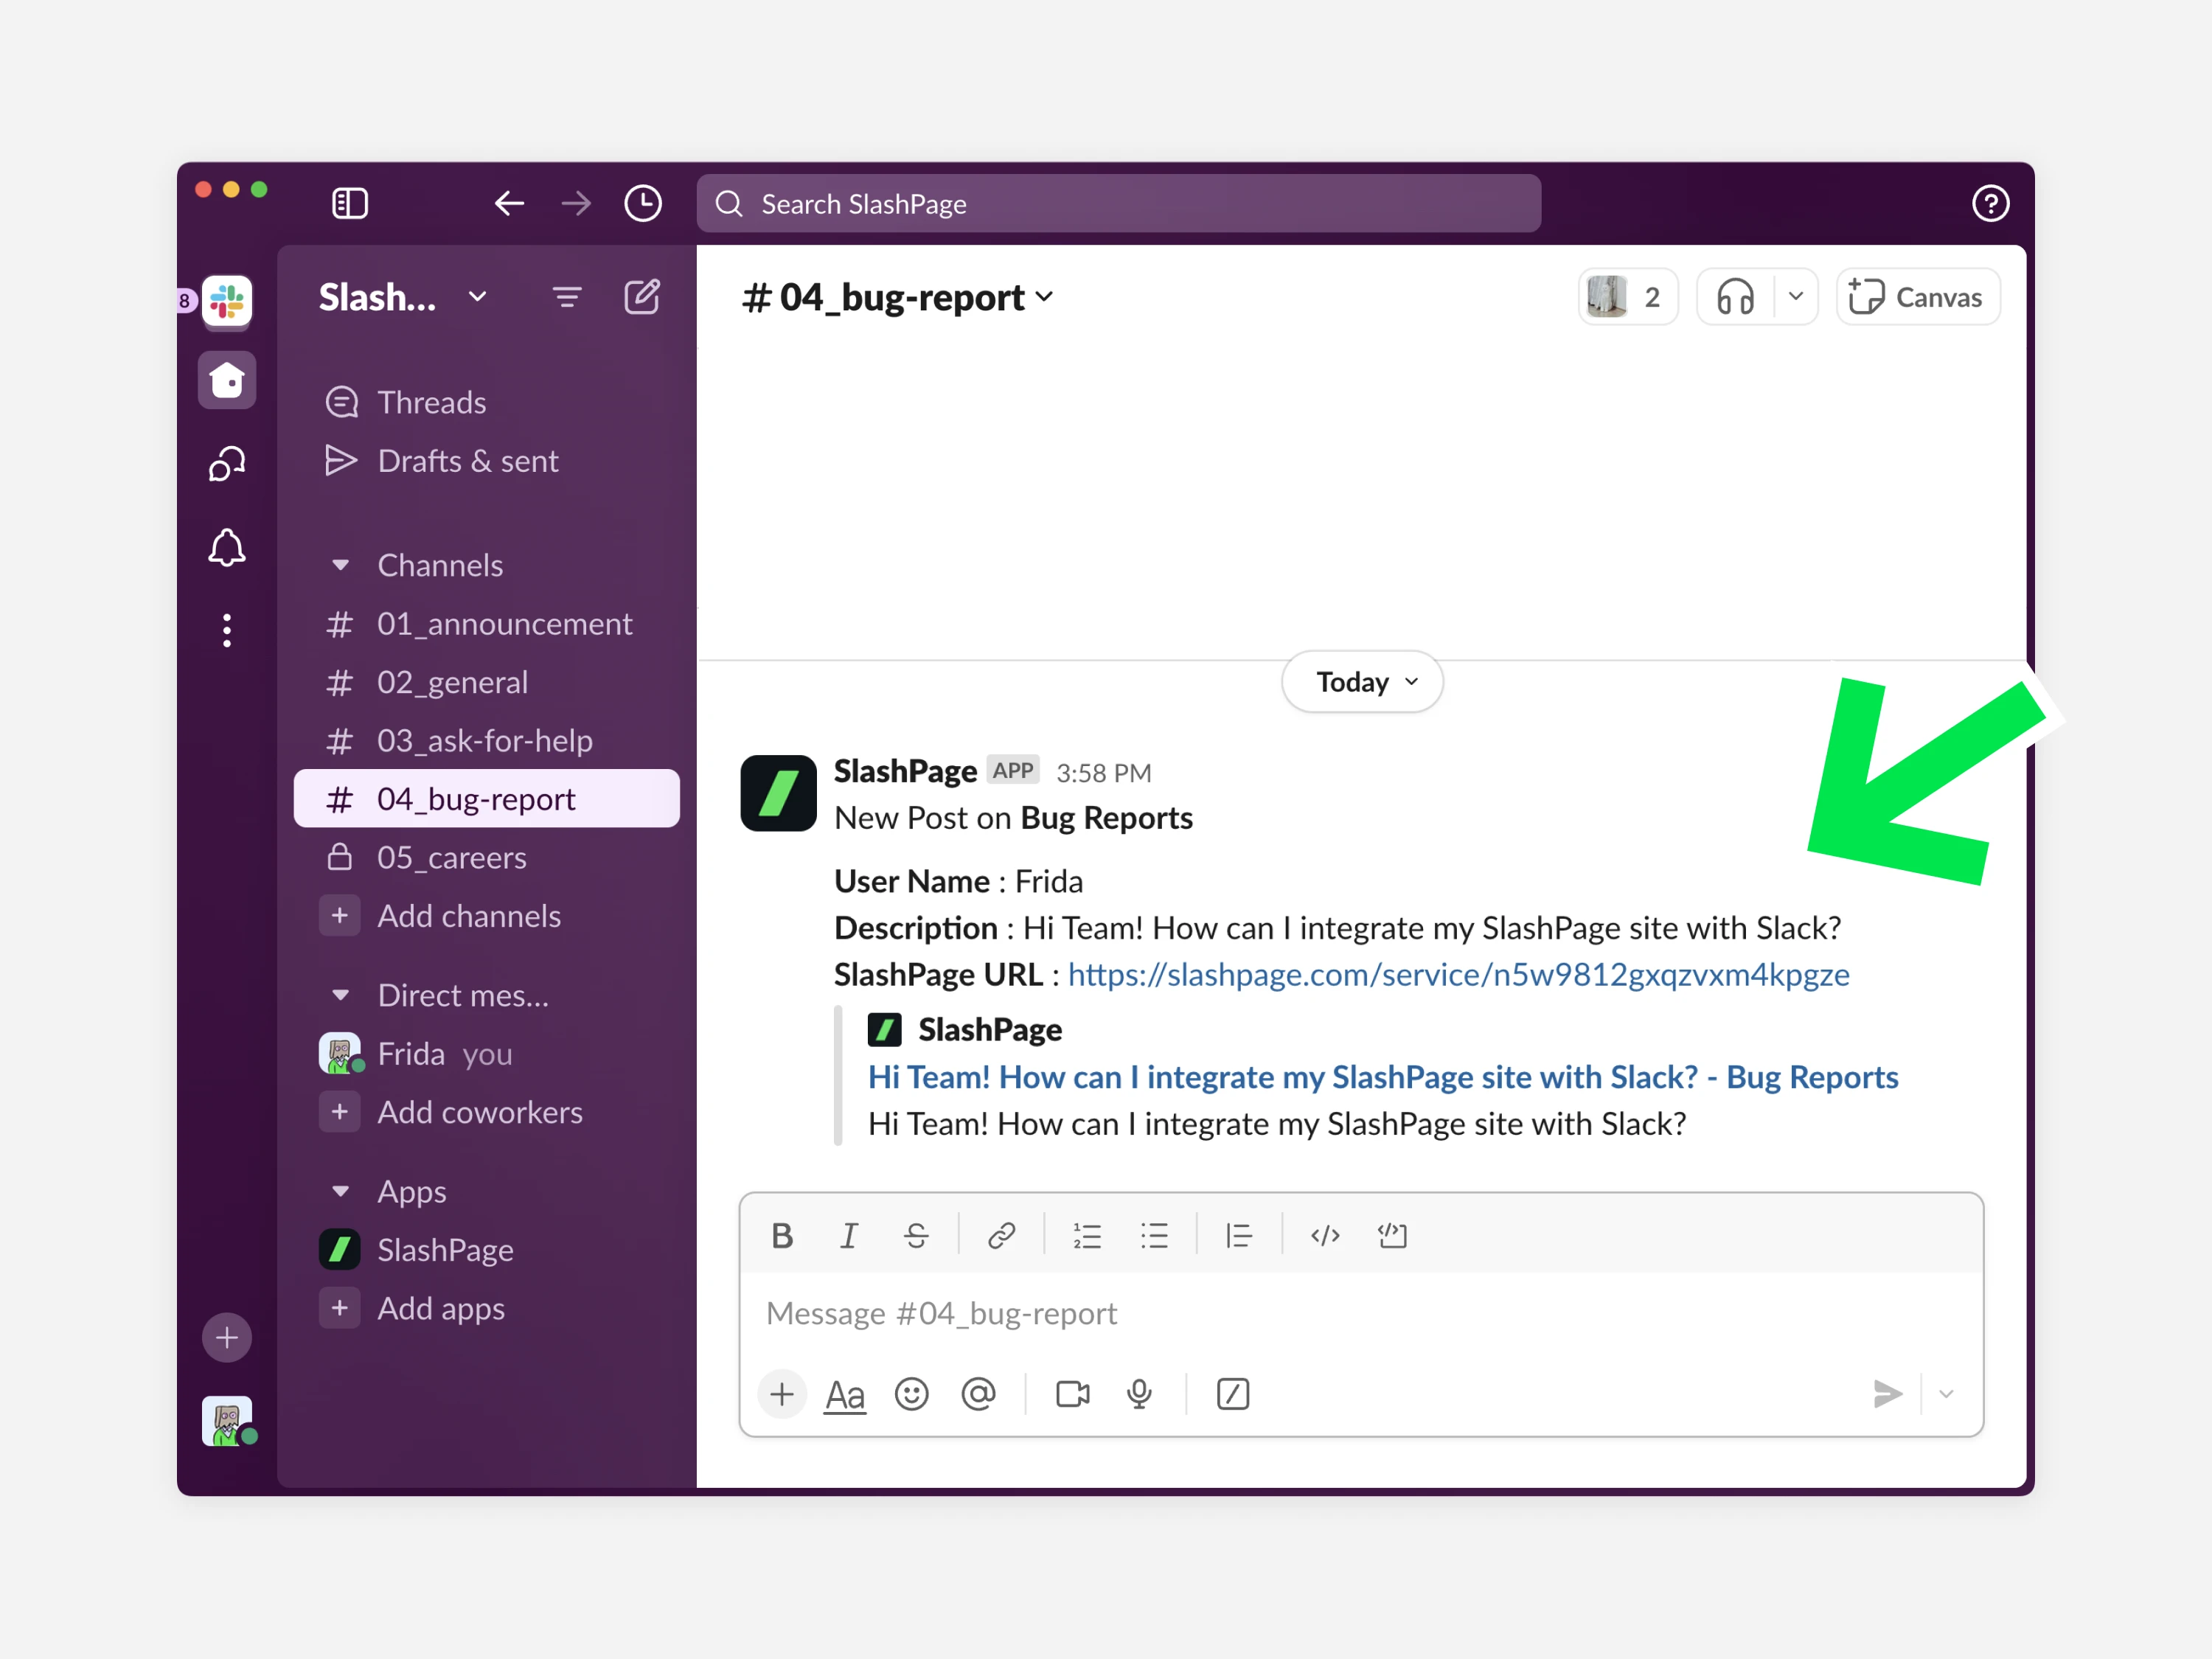The image size is (2212, 1659).
Task: Toggle the sidebar panel icon
Action: [x=350, y=204]
